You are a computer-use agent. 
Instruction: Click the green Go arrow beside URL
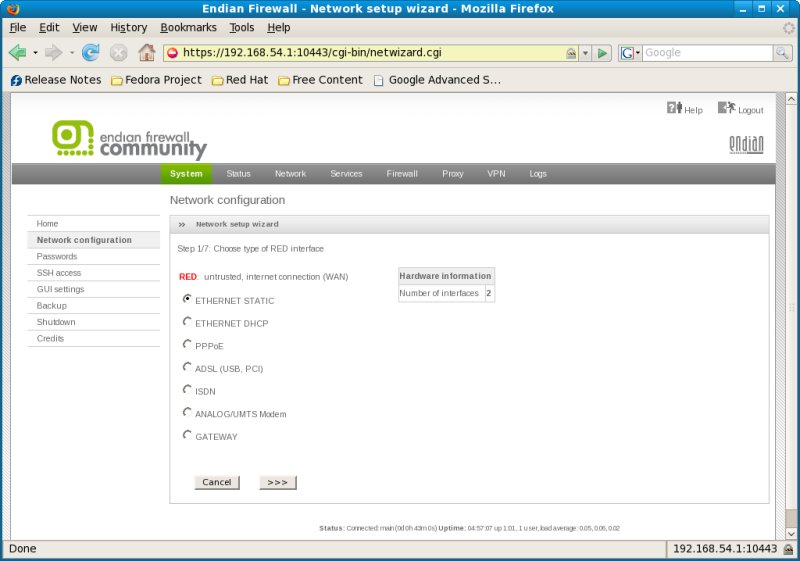click(602, 53)
